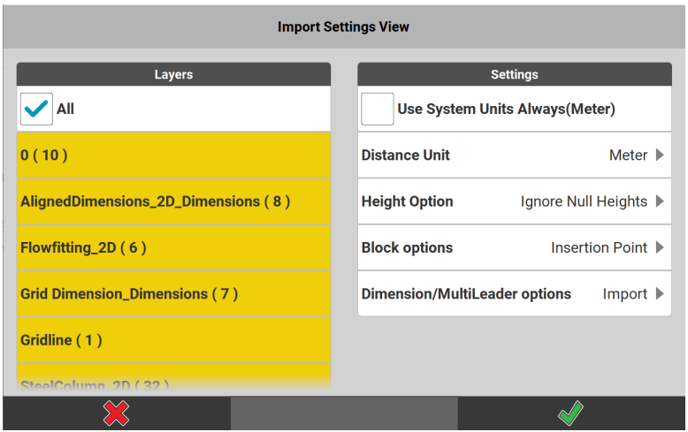Click Insertion Point block option value
688x432 pixels.
click(599, 248)
